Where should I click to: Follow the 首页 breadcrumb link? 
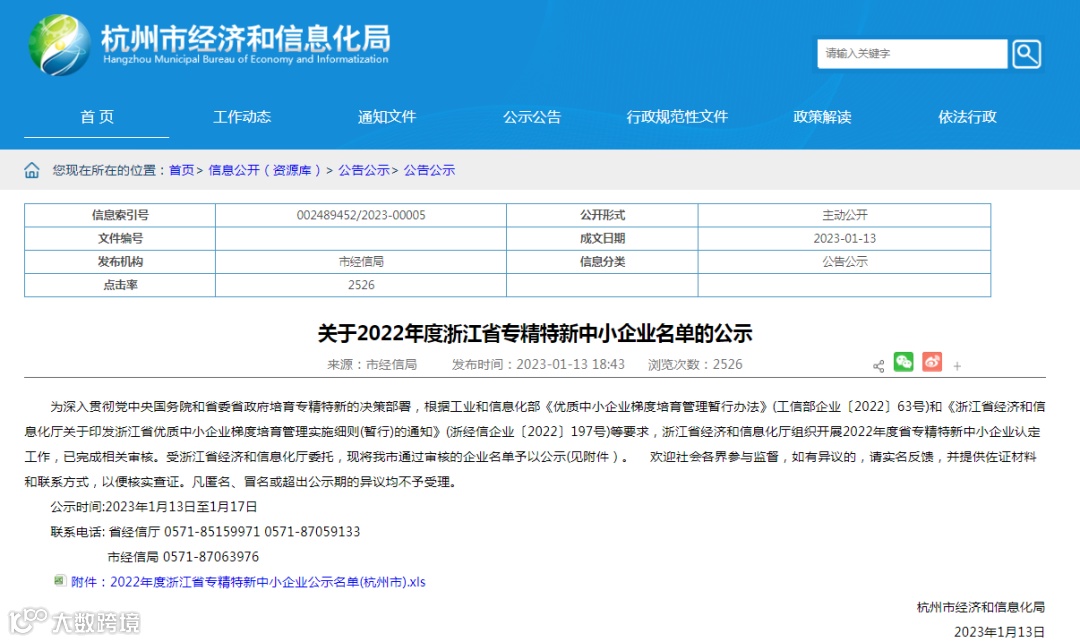182,170
